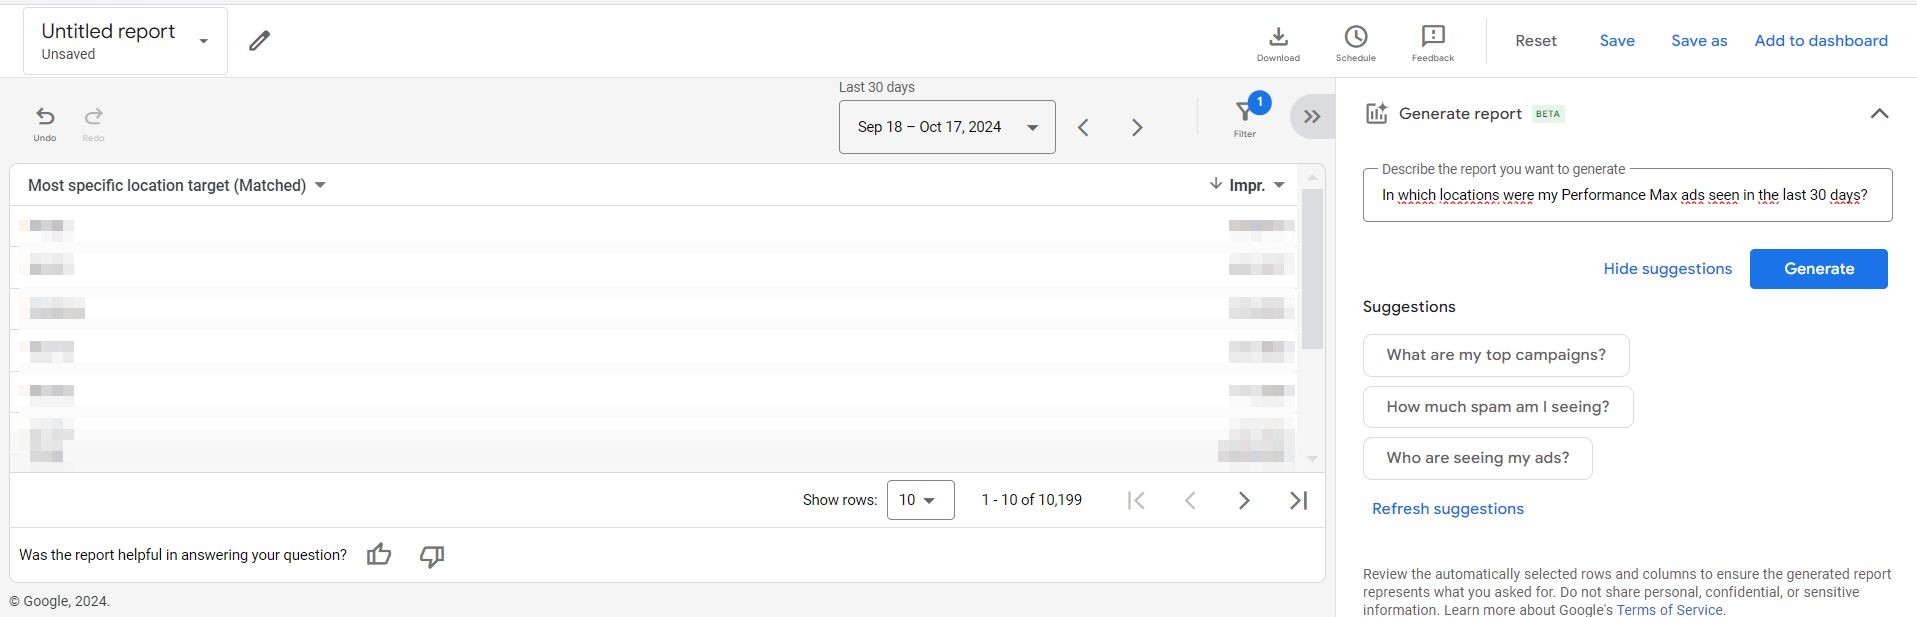This screenshot has height=617, width=1917.
Task: Open the Show rows 10 dropdown
Action: click(x=920, y=500)
